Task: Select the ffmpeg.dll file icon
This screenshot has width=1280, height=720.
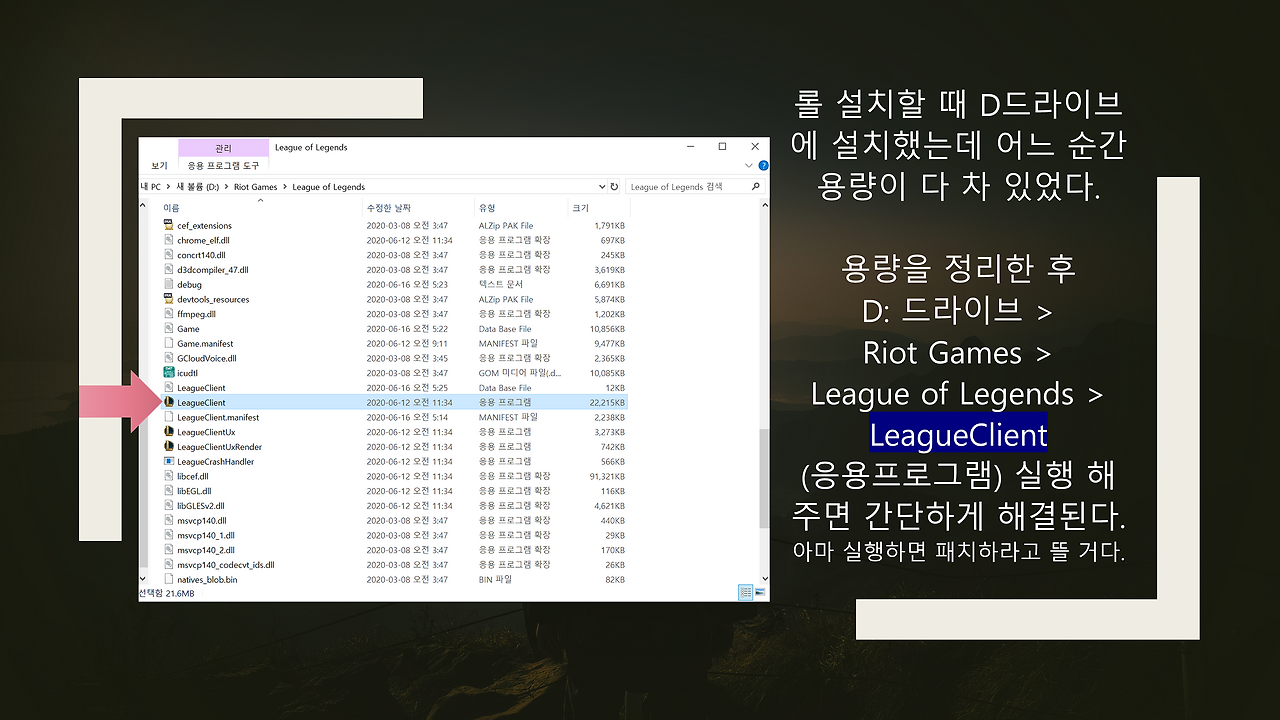Action: click(x=169, y=314)
